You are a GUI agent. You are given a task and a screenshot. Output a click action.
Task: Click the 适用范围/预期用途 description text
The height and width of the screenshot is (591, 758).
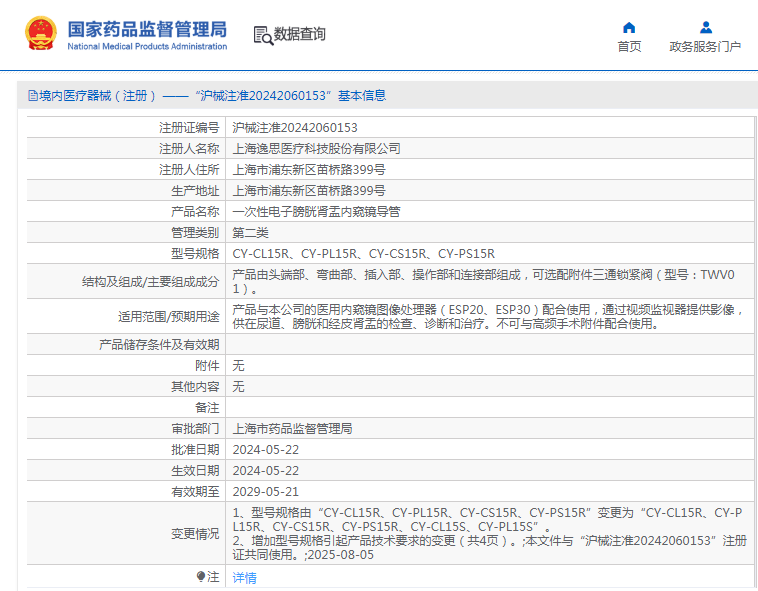click(x=488, y=317)
